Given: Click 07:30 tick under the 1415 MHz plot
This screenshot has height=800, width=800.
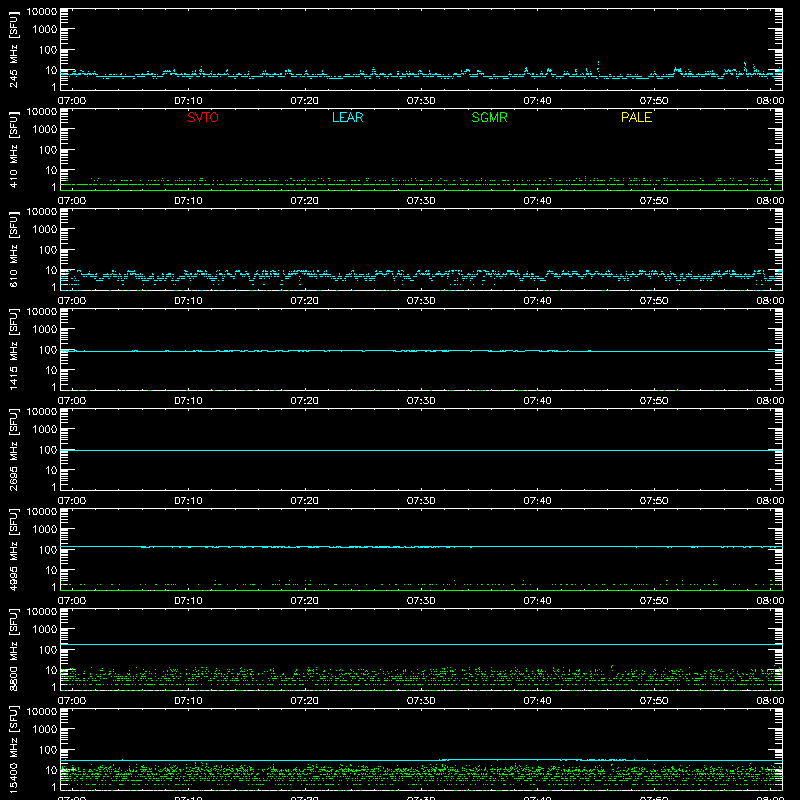Looking at the screenshot, I should pos(421,401).
